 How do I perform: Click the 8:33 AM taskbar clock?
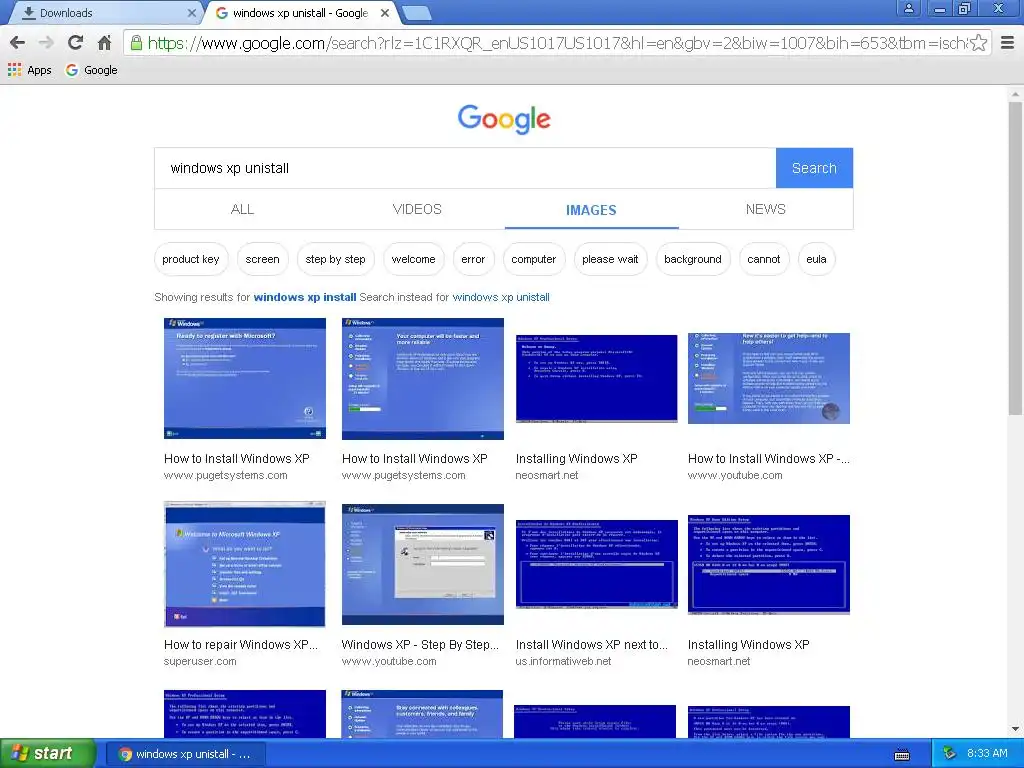pos(987,754)
